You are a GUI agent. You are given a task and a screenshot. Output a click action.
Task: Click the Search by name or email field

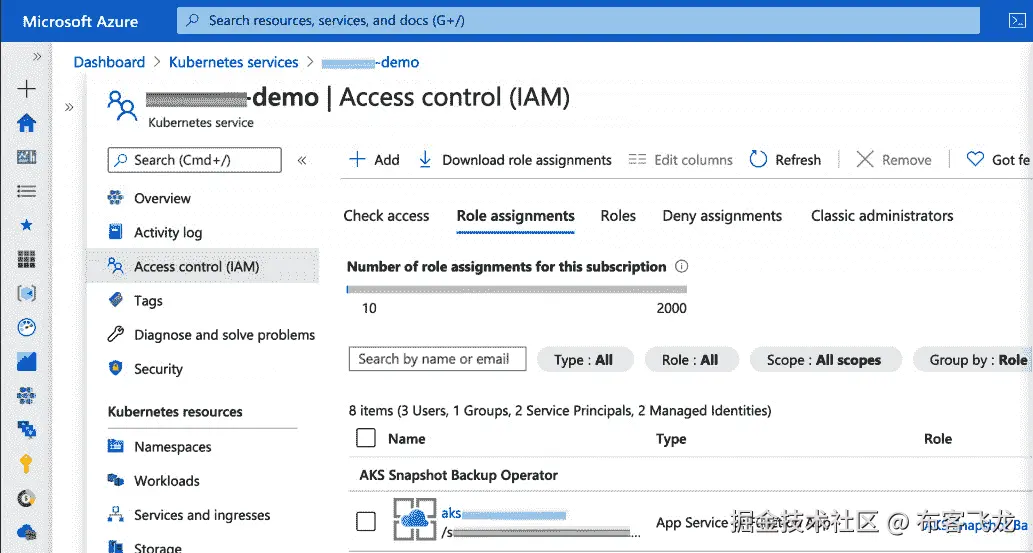[x=437, y=359]
